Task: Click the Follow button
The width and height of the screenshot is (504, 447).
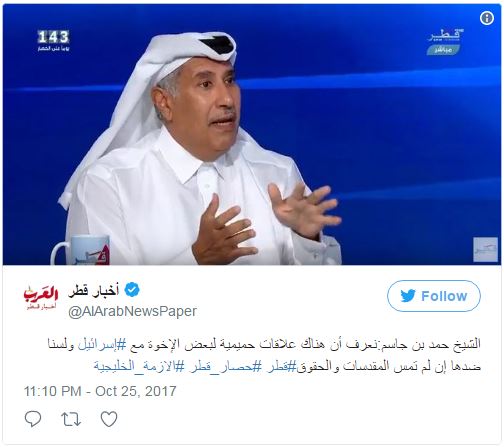Action: click(434, 296)
